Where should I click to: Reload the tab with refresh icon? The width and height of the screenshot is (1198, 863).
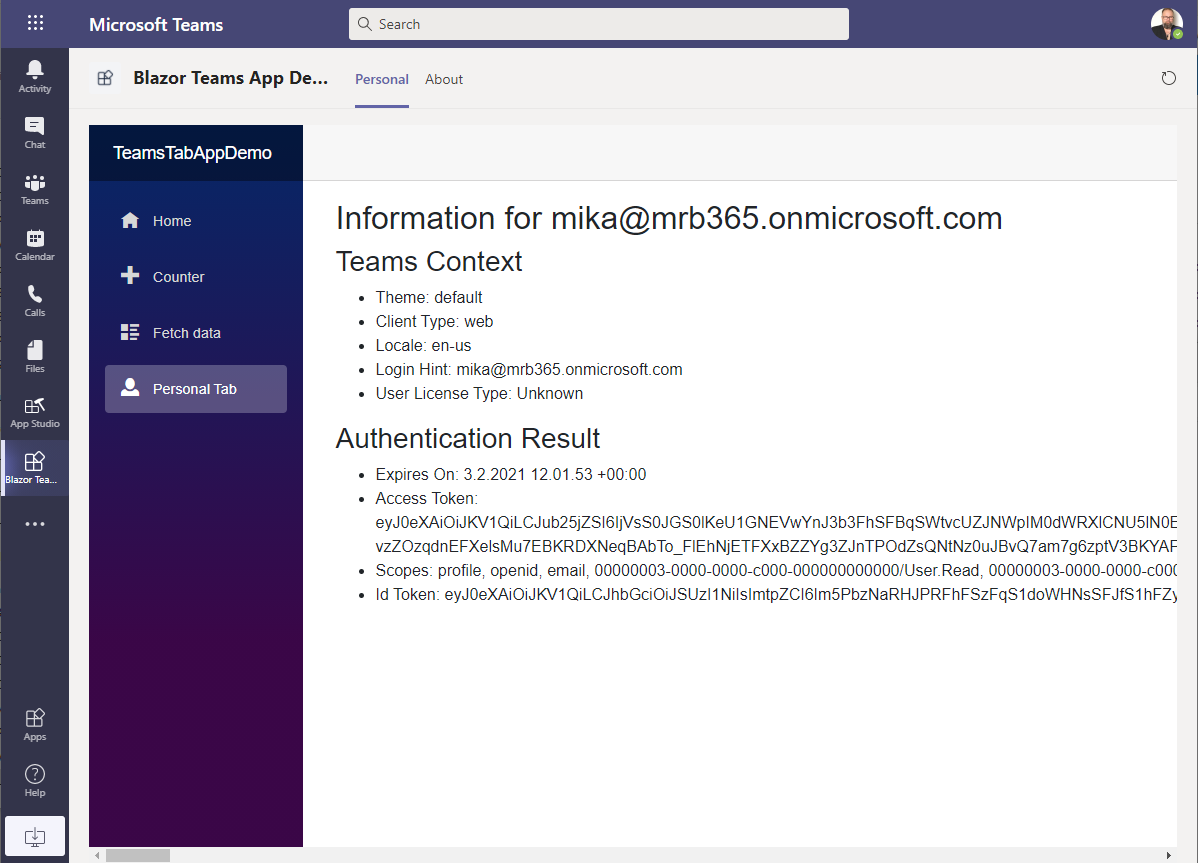[1168, 78]
